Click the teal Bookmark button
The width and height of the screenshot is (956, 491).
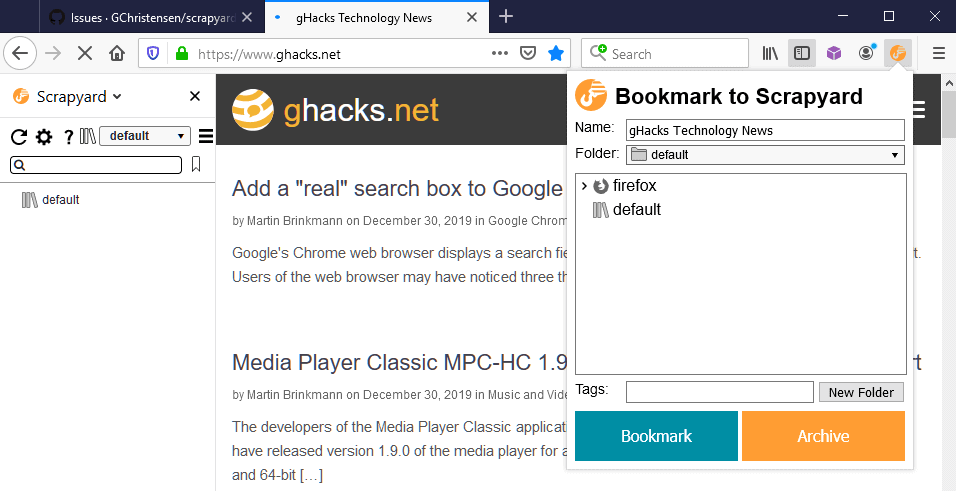pos(656,436)
